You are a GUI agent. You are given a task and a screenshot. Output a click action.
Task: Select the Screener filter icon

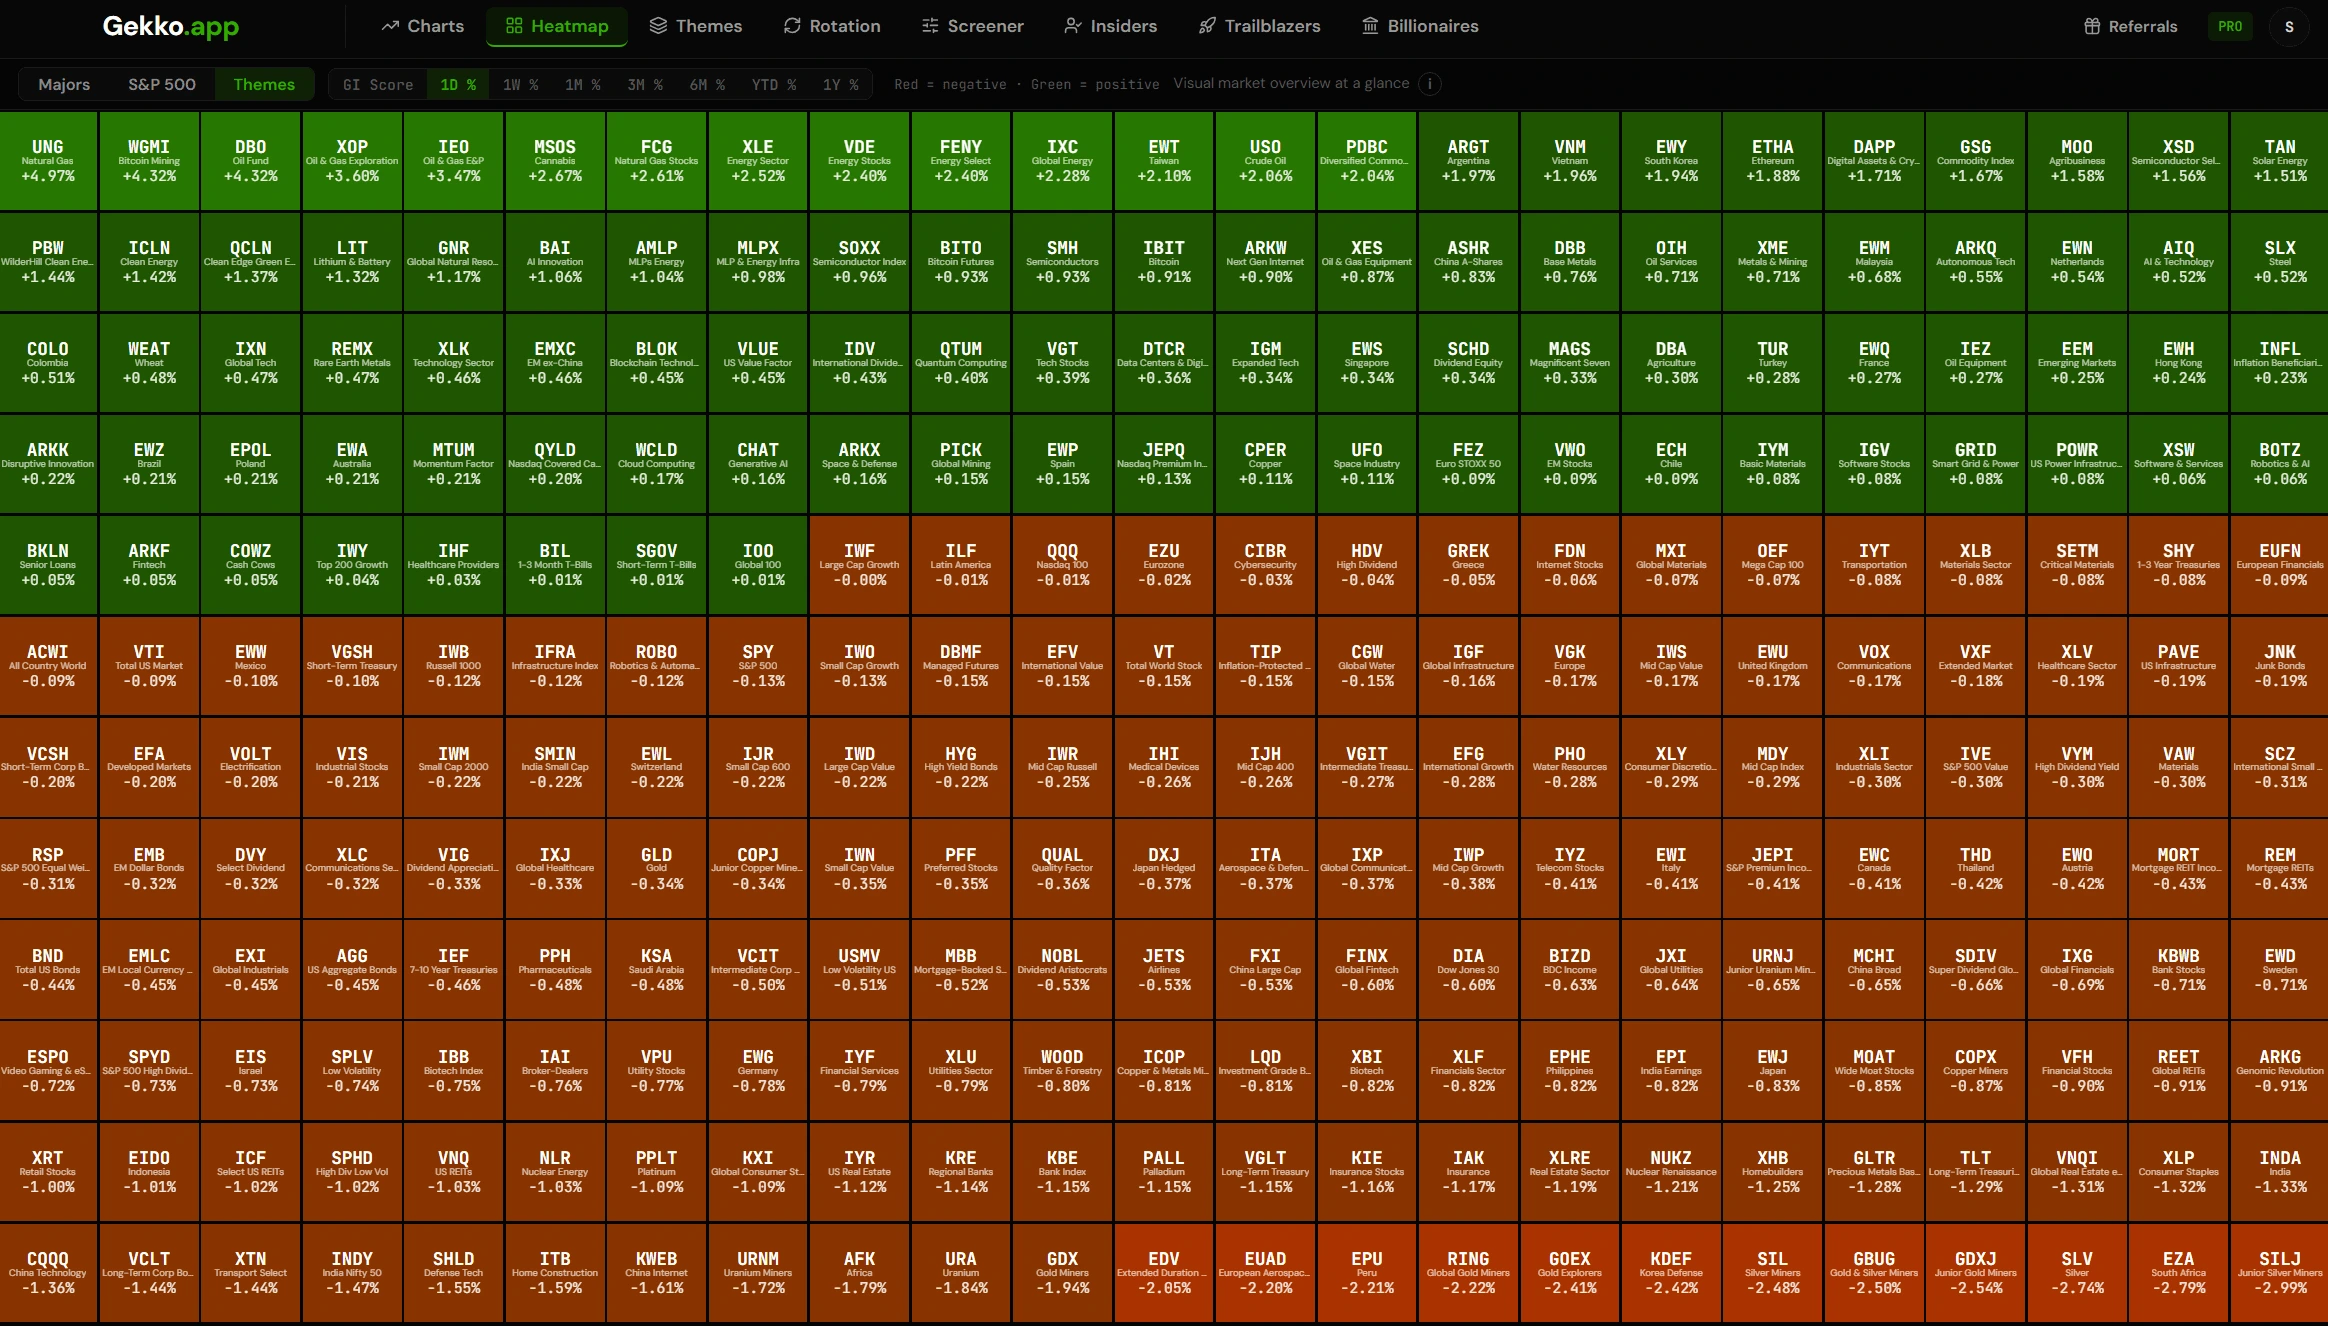(x=930, y=26)
